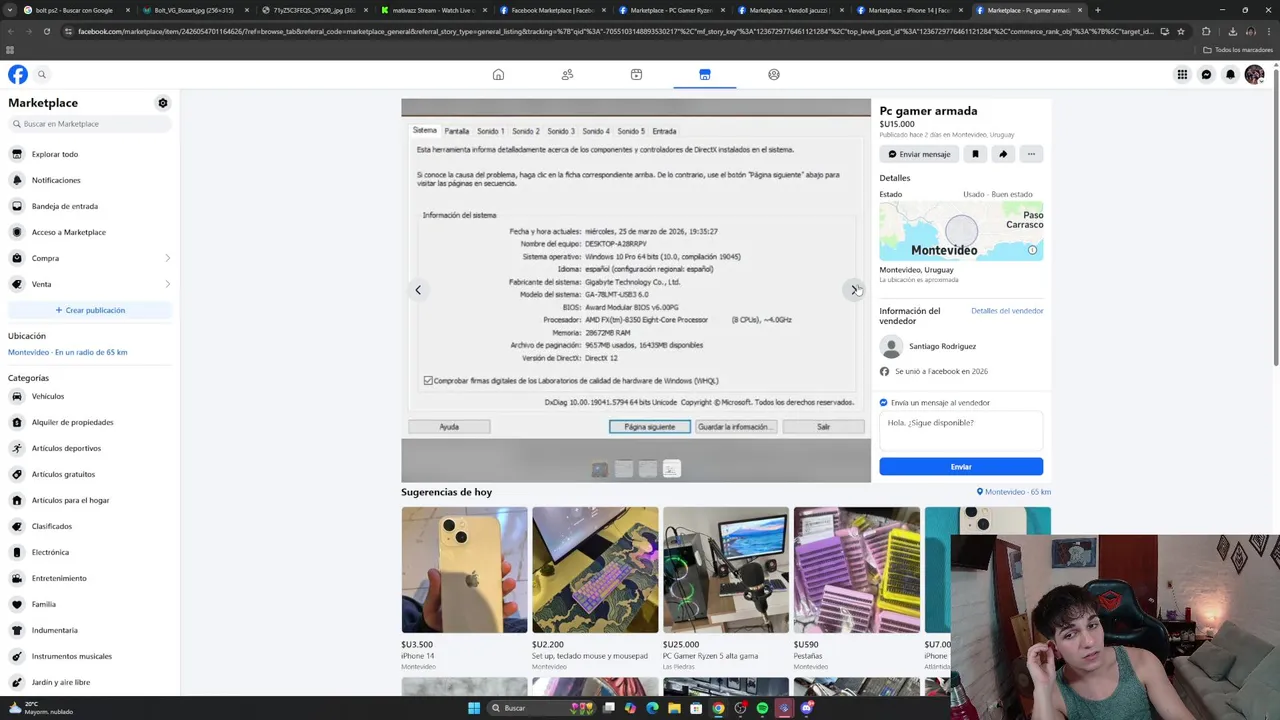The image size is (1280, 720).
Task: Go to the Home feed icon
Action: coord(498,74)
